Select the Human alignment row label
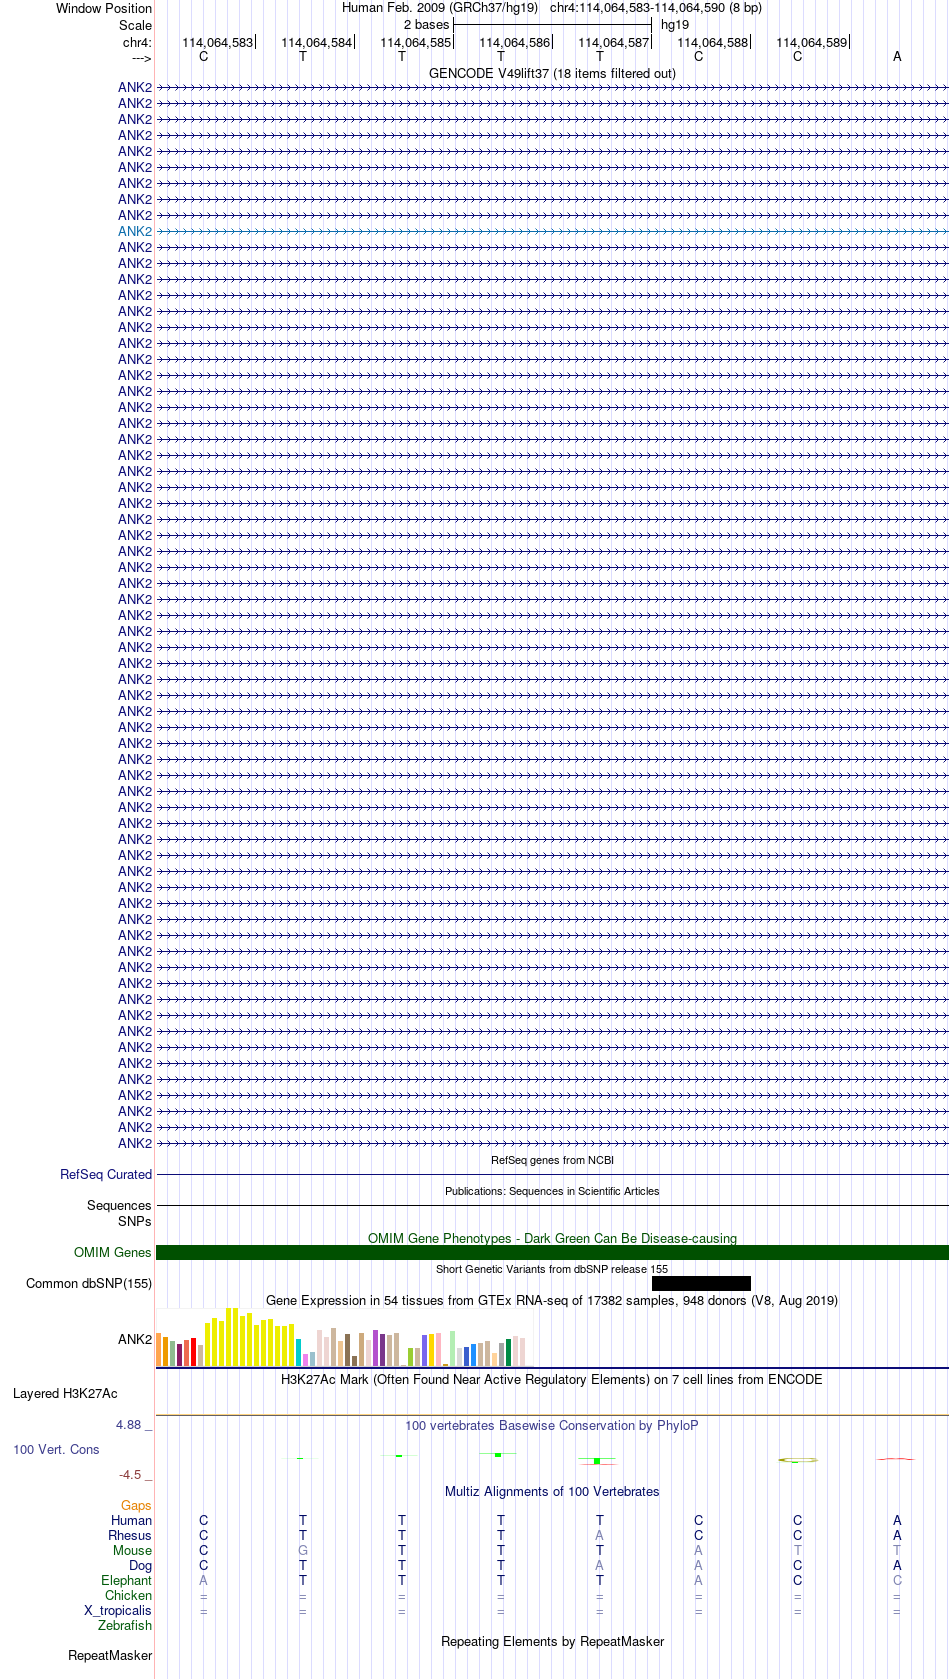950x1679 pixels. [x=132, y=1521]
